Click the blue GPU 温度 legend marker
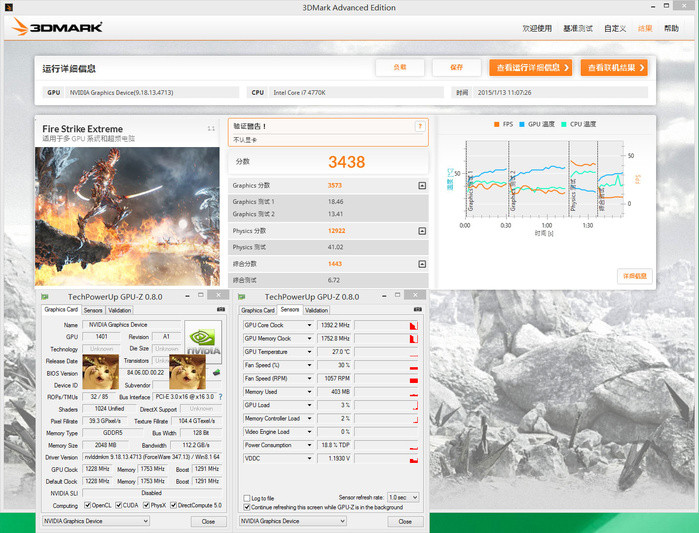Image resolution: width=699 pixels, height=533 pixels. point(523,124)
